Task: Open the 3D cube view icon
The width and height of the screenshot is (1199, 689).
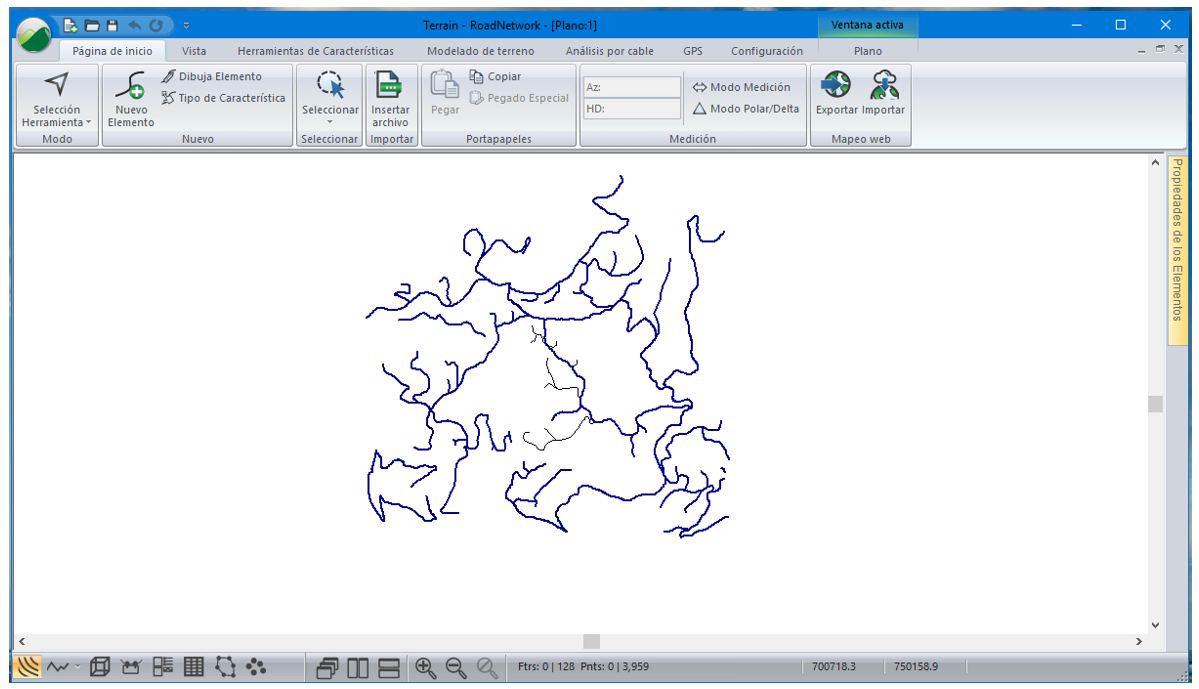Action: pos(100,667)
